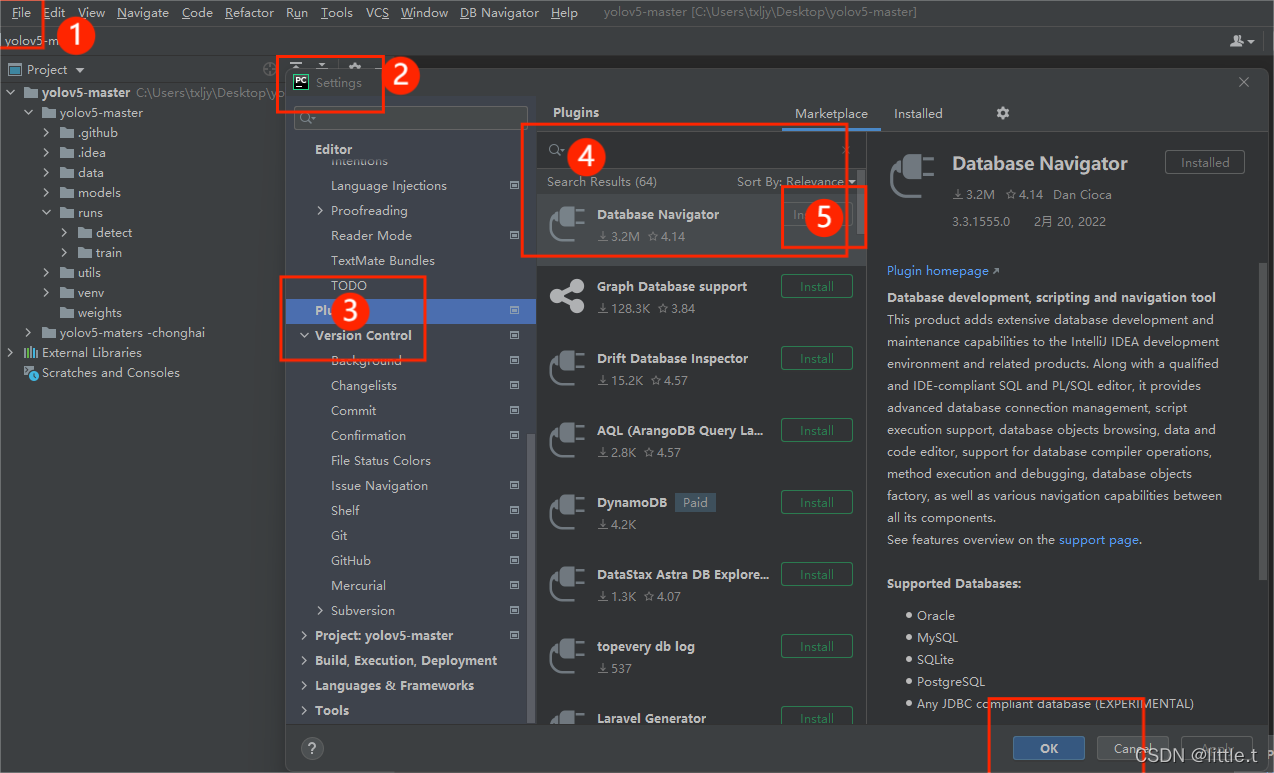
Task: Collapse the runs folder in project tree
Action: point(47,213)
